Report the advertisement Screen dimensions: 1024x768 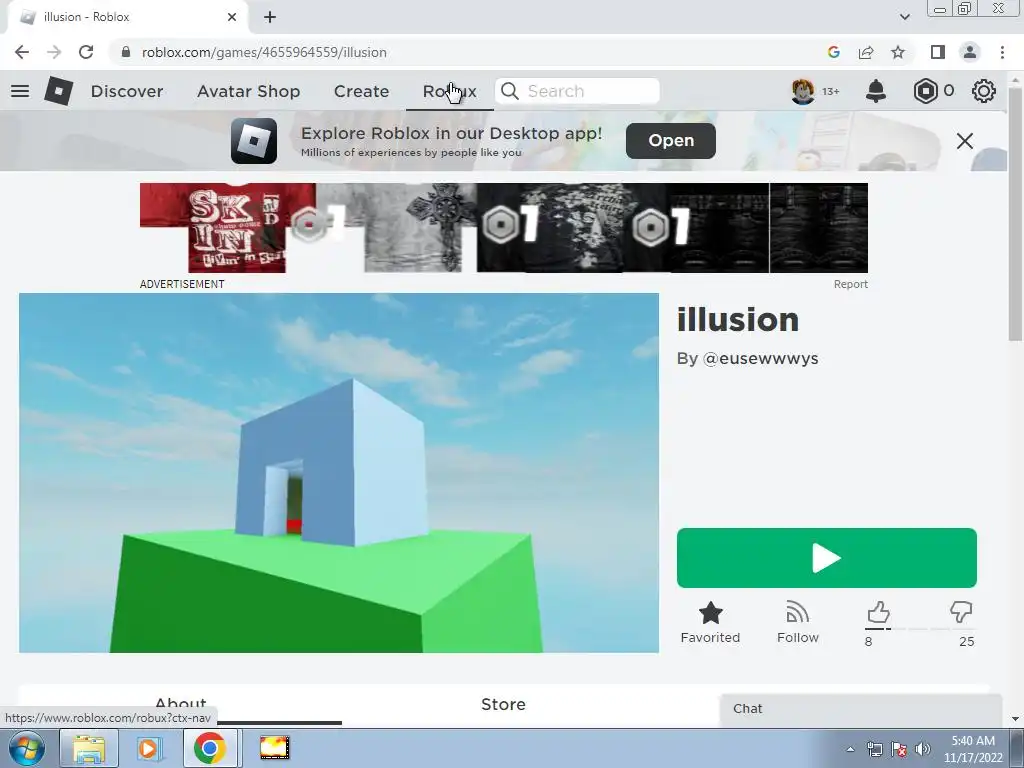[850, 284]
